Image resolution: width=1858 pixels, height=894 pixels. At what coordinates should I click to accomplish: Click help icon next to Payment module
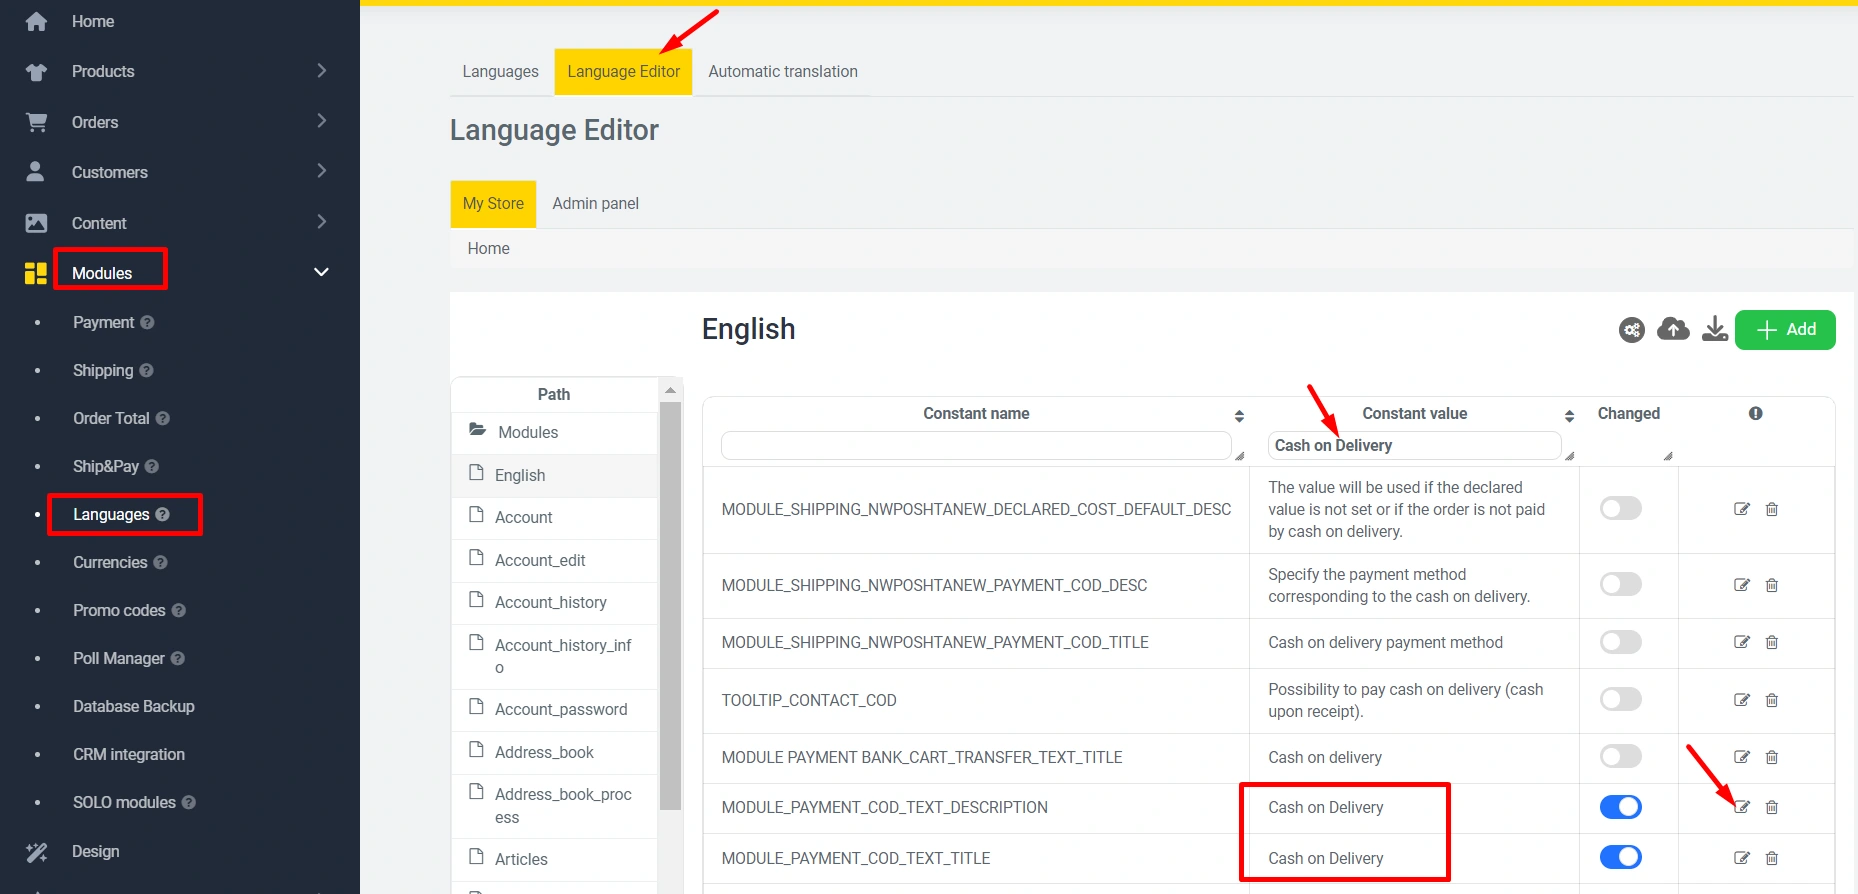(147, 323)
